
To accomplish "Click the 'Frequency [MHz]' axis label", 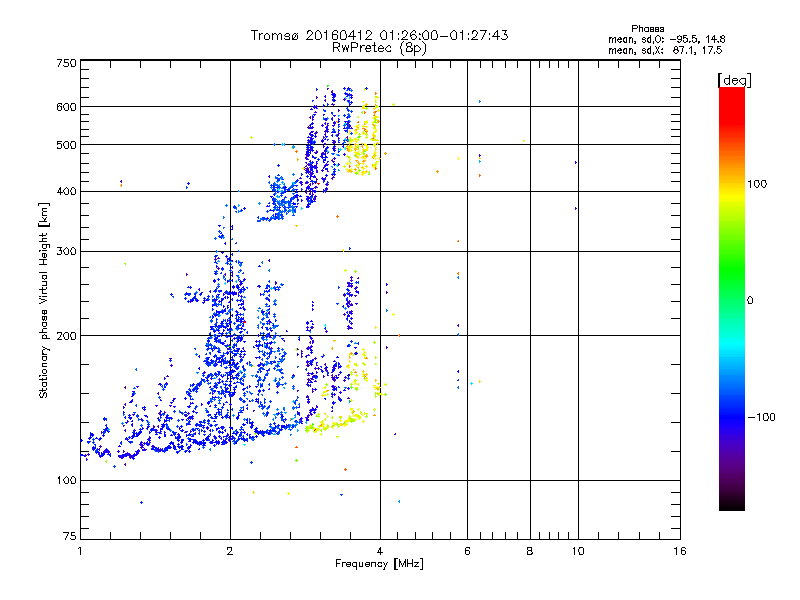I will pos(379,564).
